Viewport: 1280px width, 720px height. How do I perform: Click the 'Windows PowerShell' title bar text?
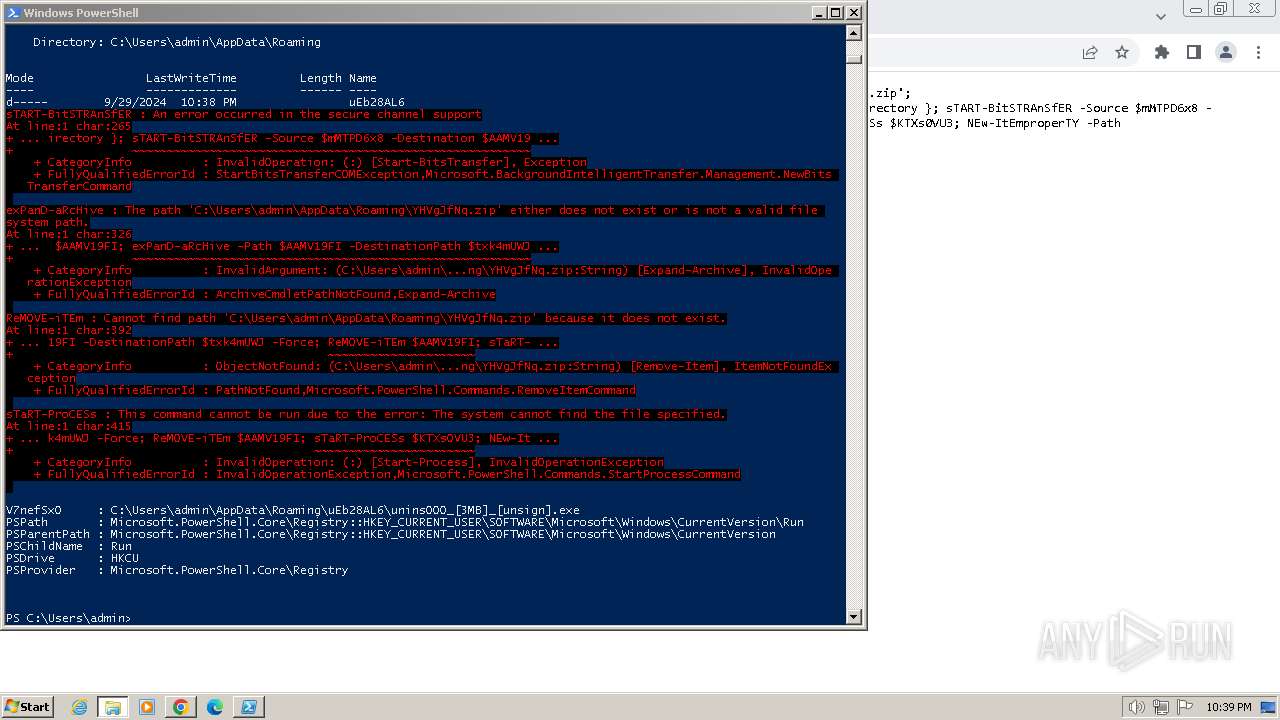pyautogui.click(x=81, y=13)
